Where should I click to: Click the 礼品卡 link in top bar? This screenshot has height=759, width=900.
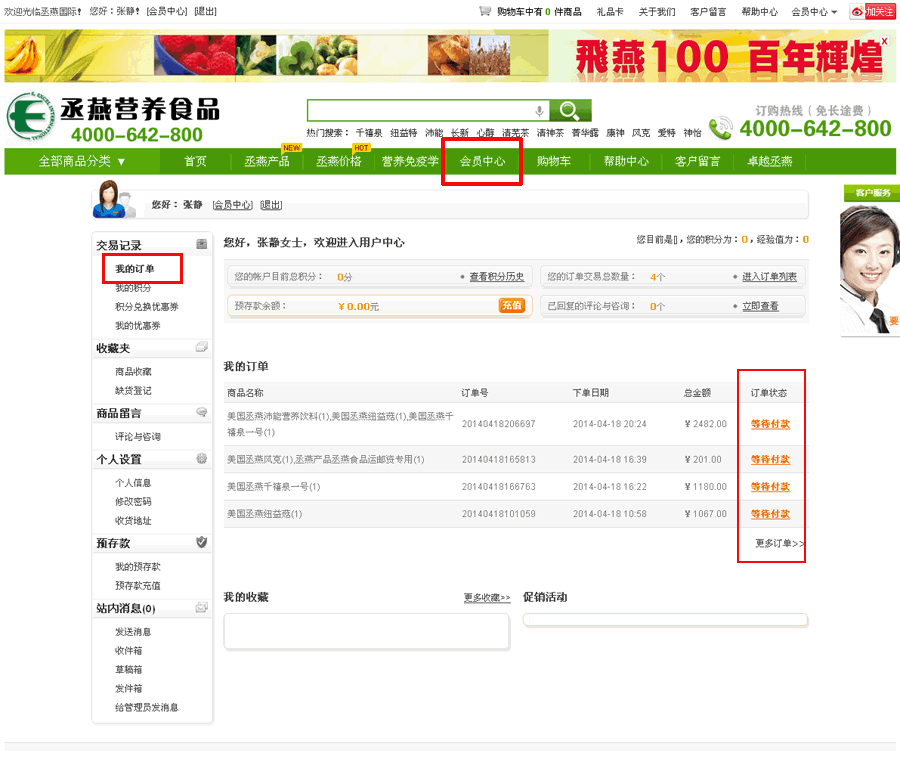(610, 11)
